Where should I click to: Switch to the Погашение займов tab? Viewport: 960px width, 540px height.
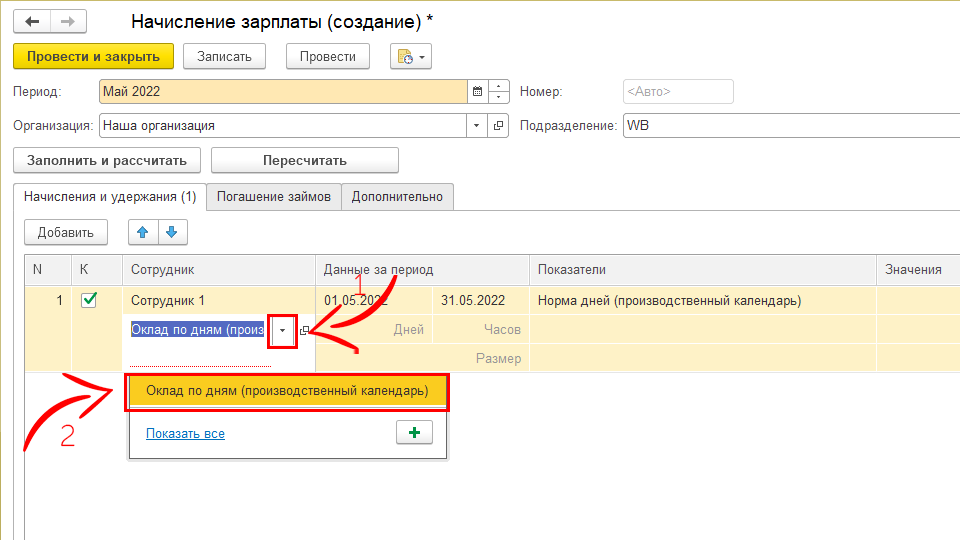(273, 197)
